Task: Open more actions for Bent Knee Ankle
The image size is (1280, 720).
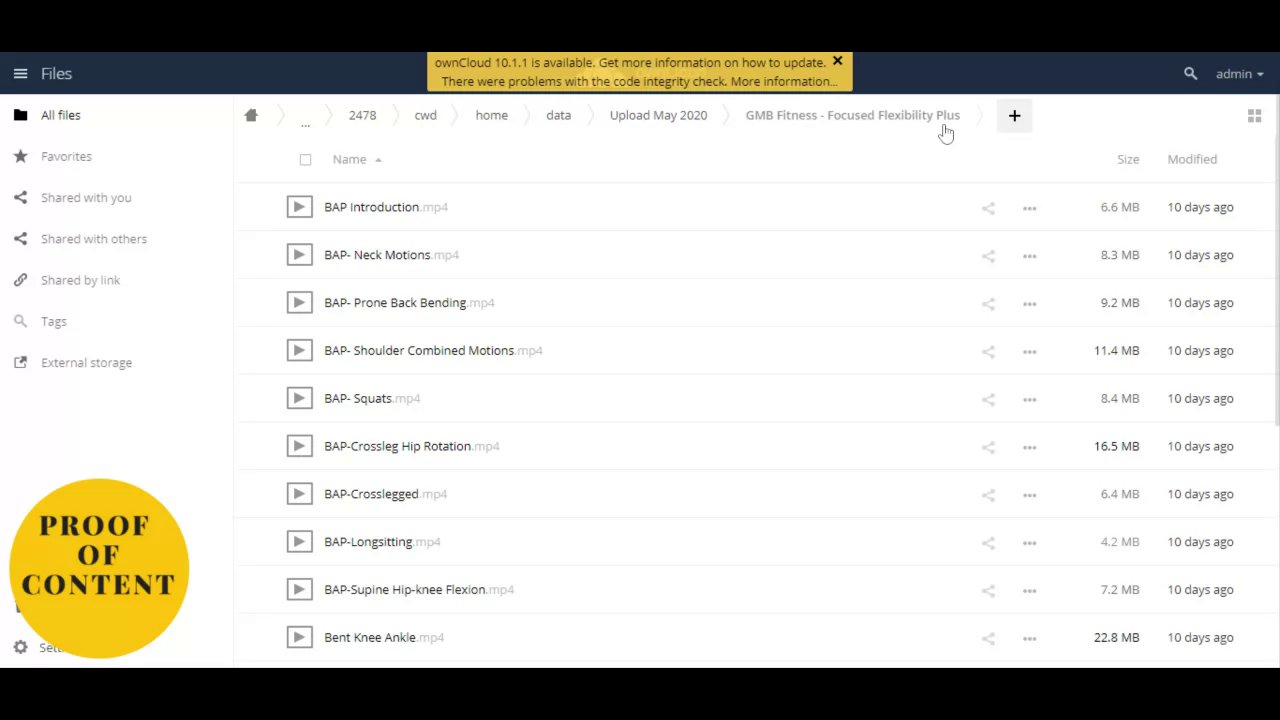Action: point(1029,638)
